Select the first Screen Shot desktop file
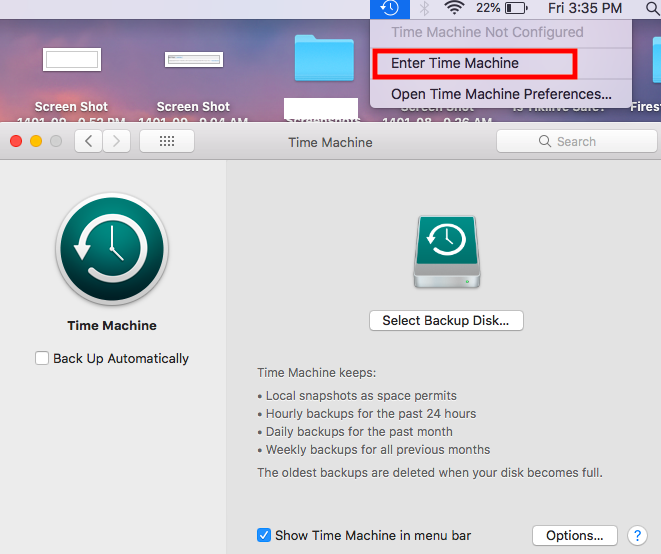The height and width of the screenshot is (554, 661). click(72, 59)
